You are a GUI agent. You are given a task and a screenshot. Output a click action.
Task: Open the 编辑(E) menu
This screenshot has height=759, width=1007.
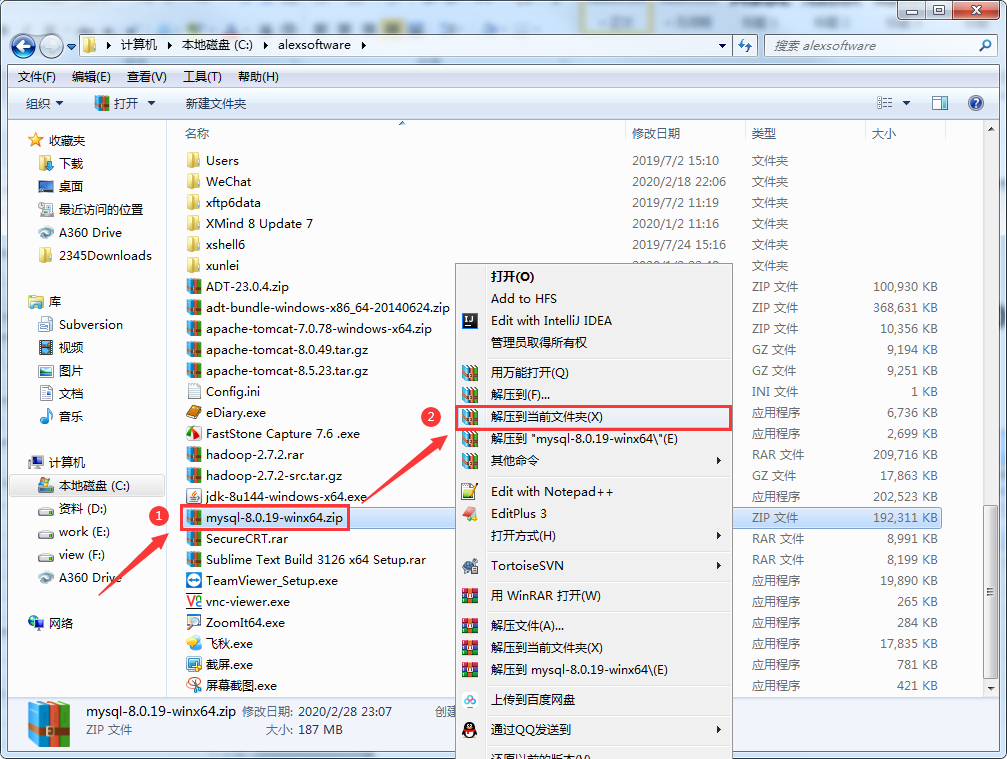click(91, 77)
